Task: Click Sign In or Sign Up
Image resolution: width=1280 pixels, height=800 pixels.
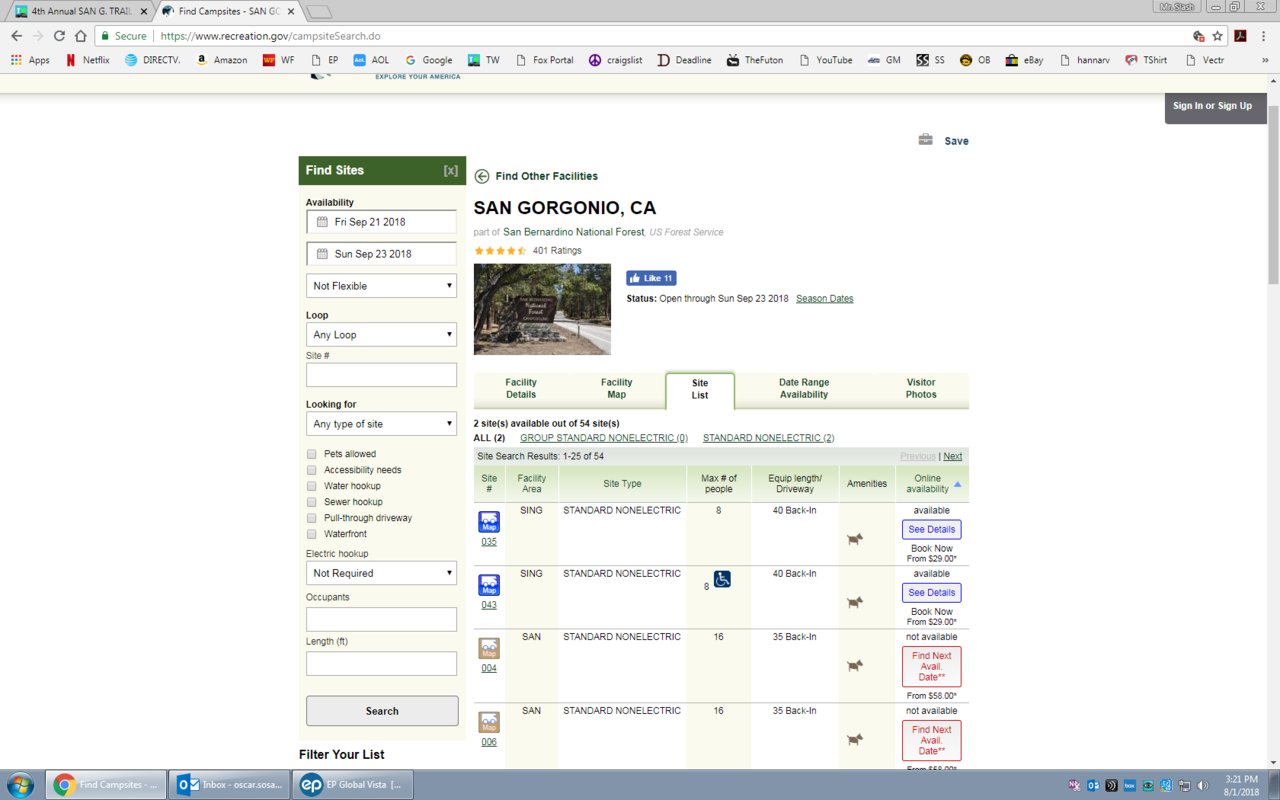Action: coord(1212,106)
